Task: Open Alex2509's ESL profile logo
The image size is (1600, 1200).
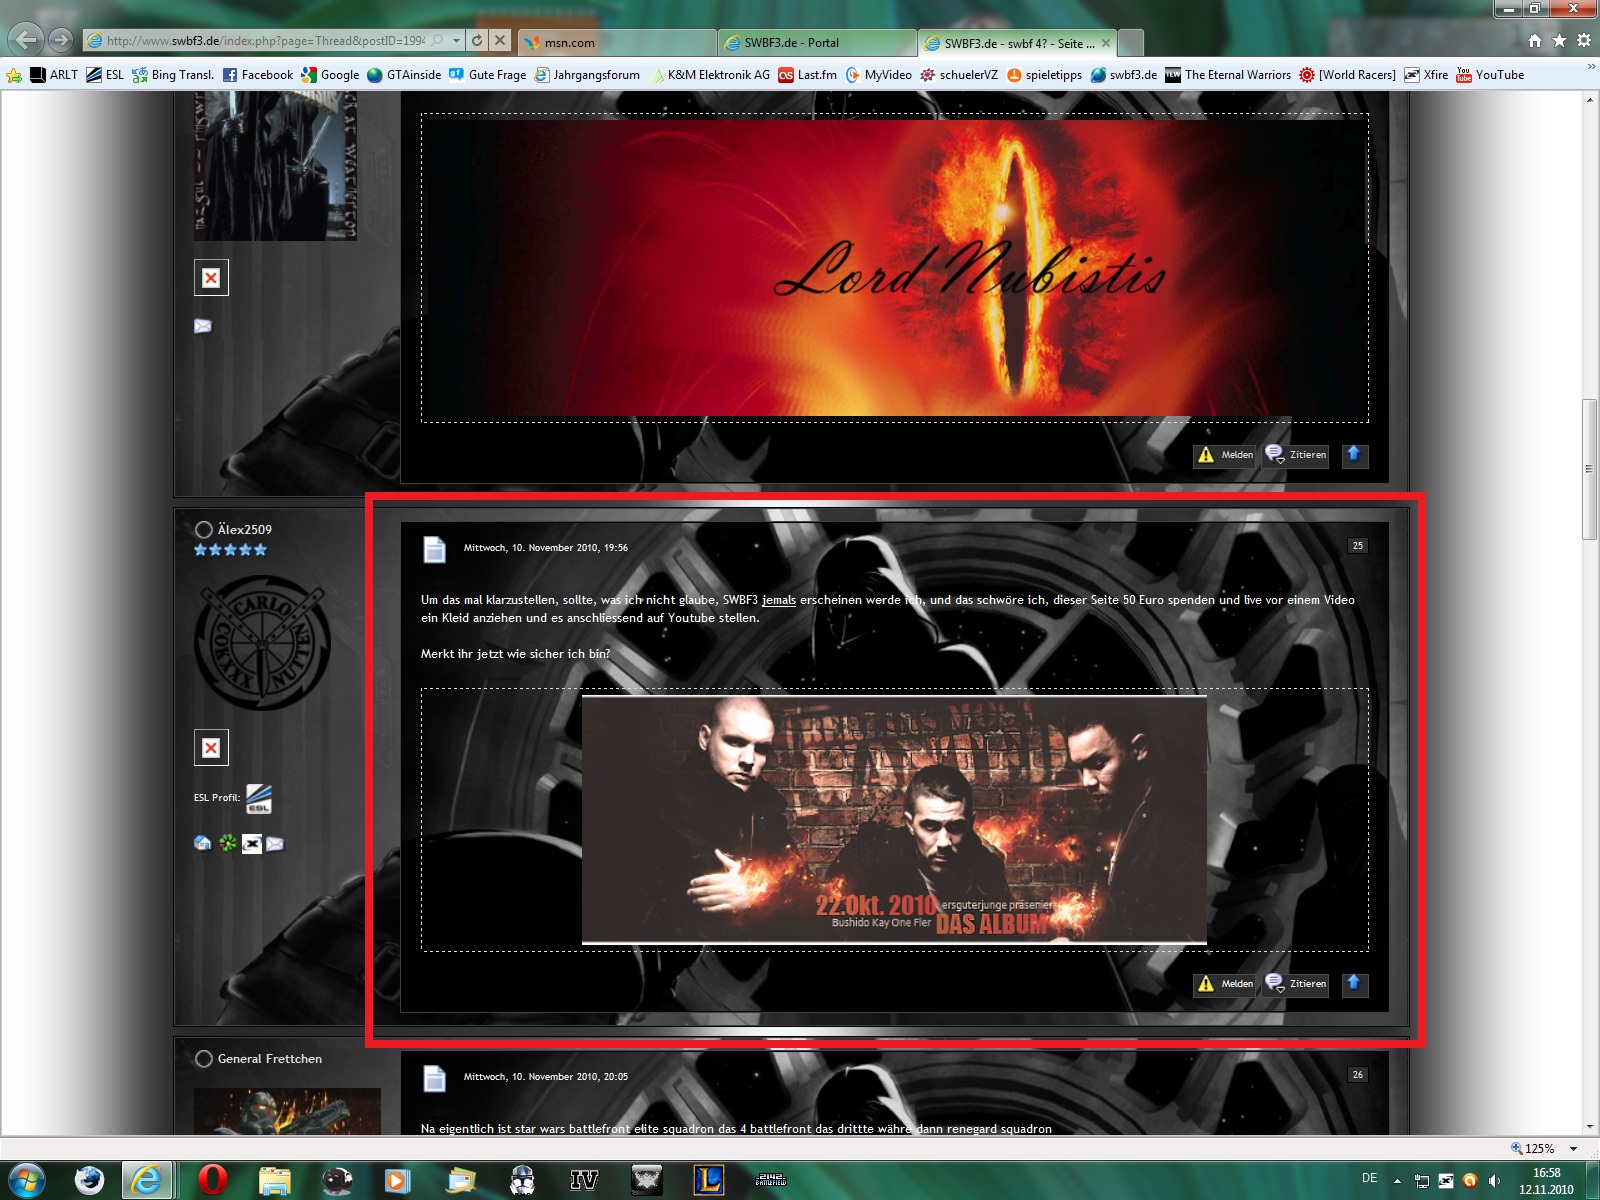Action: 259,798
